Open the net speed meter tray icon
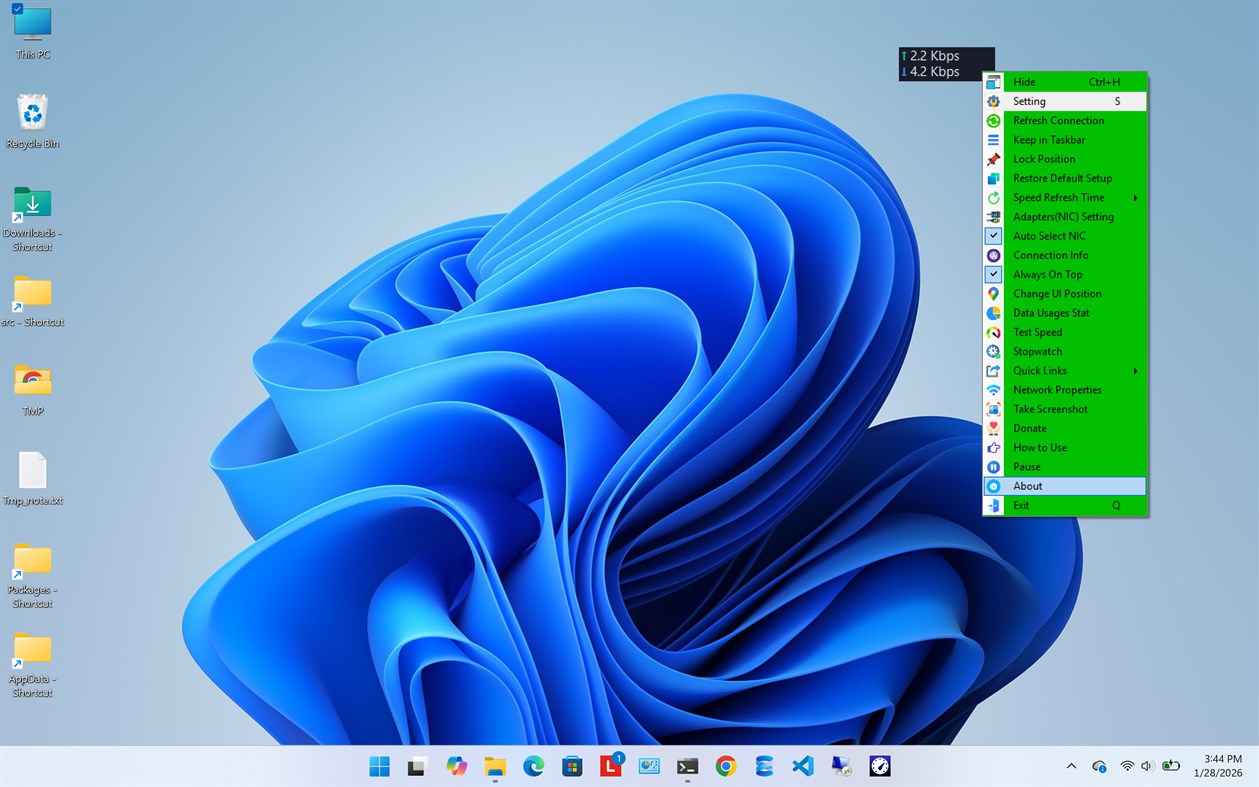 [x=879, y=766]
